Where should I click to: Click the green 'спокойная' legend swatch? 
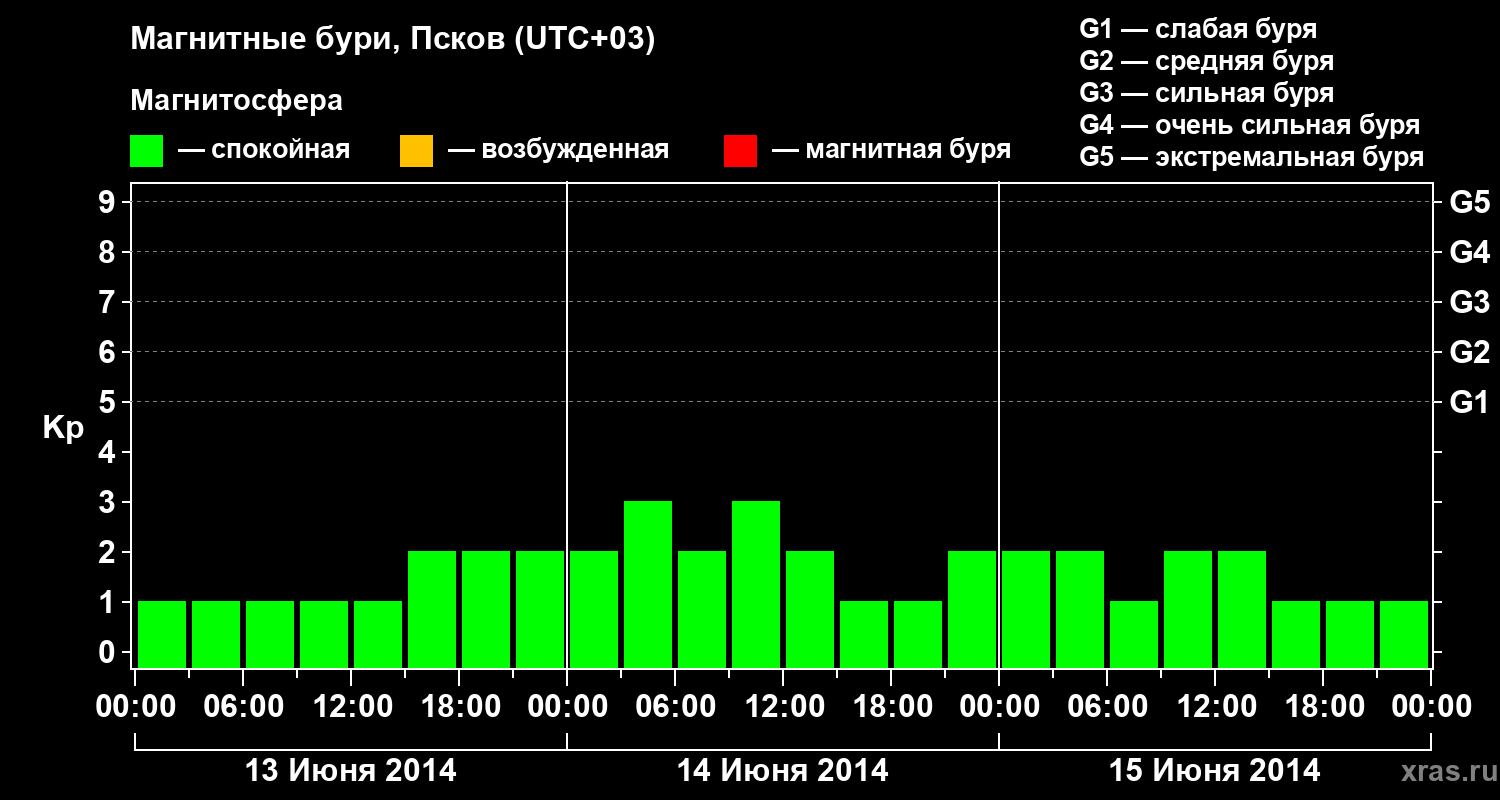tap(146, 151)
